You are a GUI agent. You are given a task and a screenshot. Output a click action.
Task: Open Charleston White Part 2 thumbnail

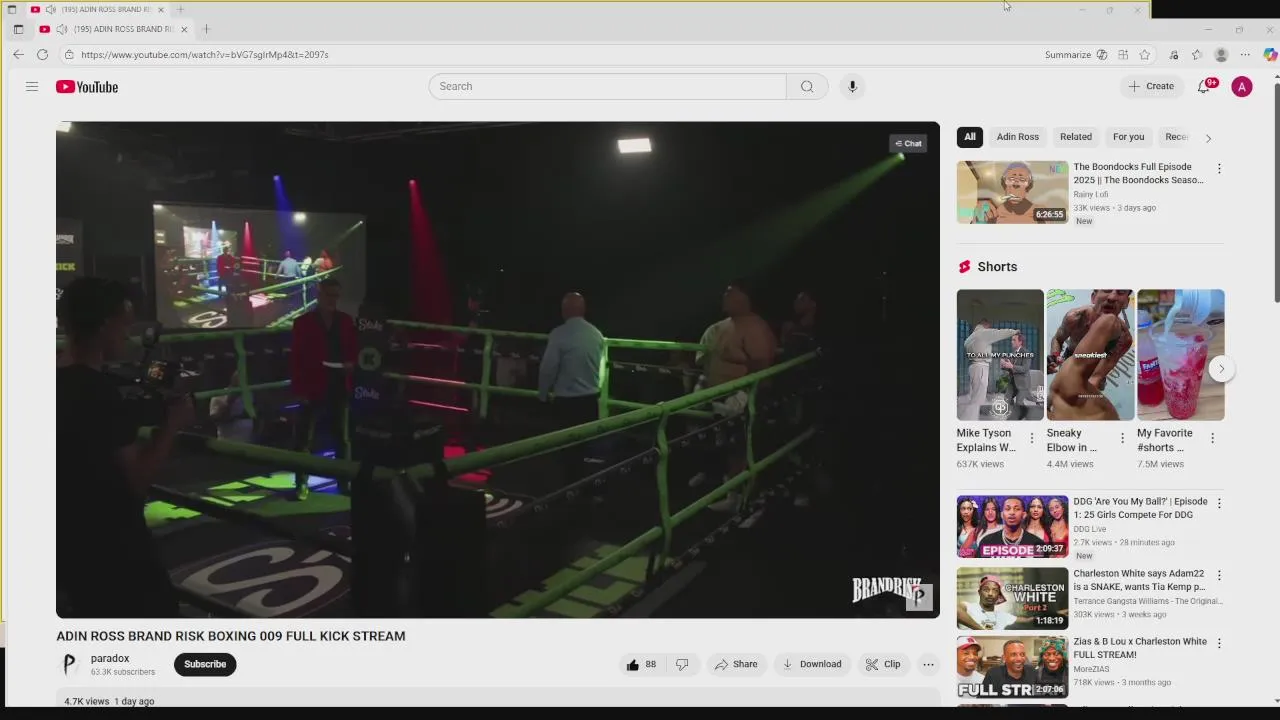coord(1012,599)
